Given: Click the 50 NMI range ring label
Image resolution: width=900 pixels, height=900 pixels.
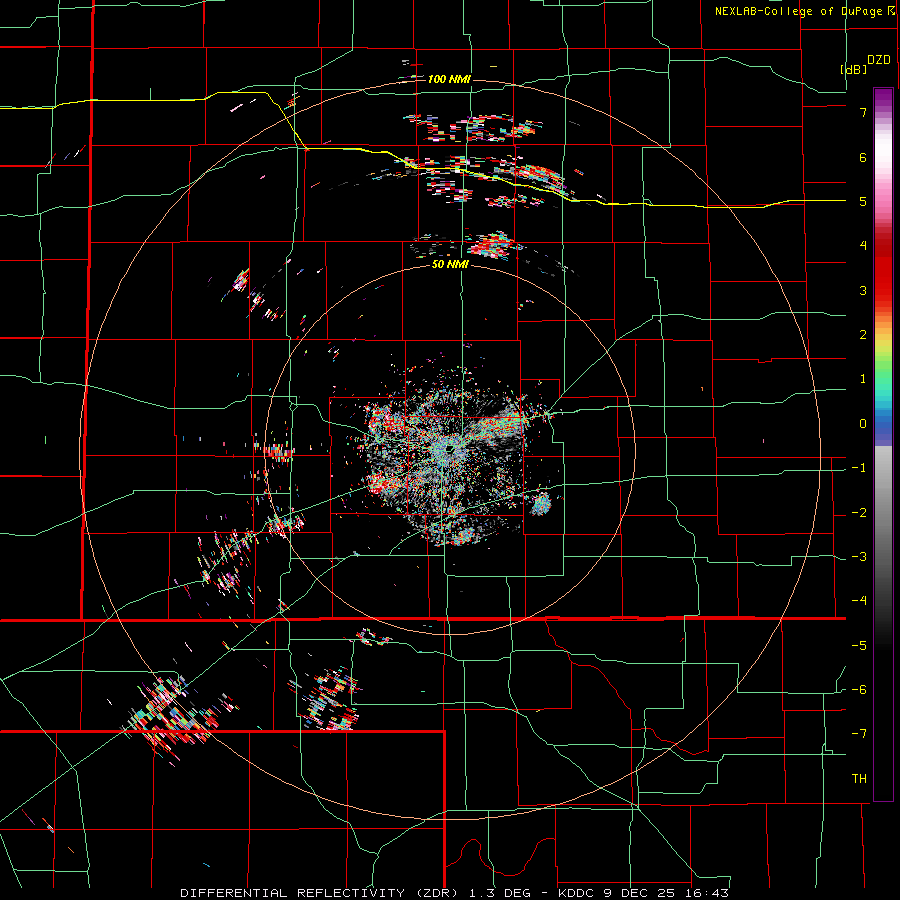Looking at the screenshot, I should 450,265.
